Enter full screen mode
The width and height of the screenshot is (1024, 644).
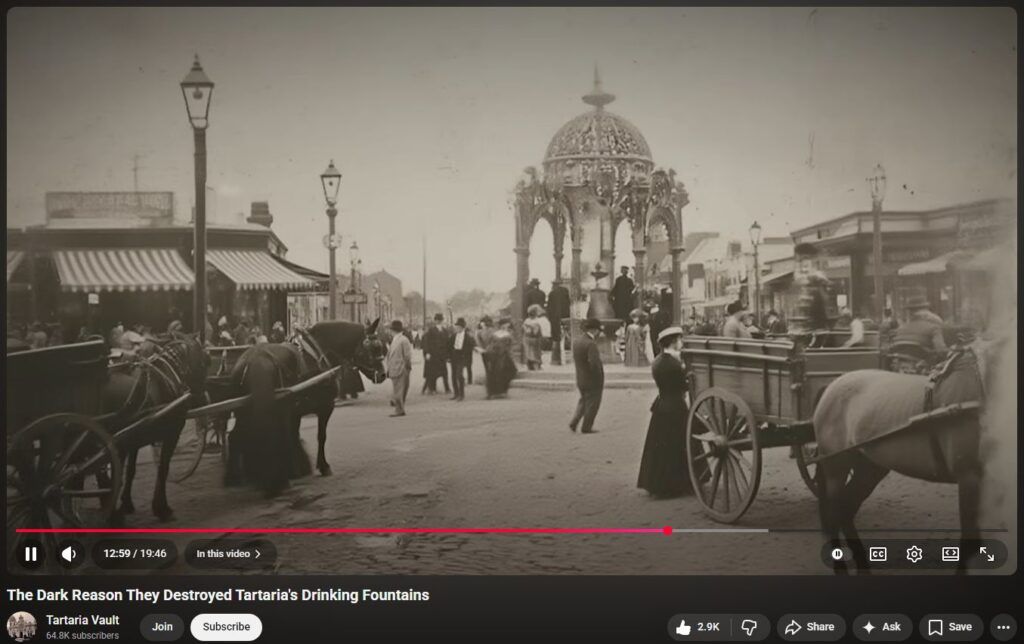coord(987,554)
